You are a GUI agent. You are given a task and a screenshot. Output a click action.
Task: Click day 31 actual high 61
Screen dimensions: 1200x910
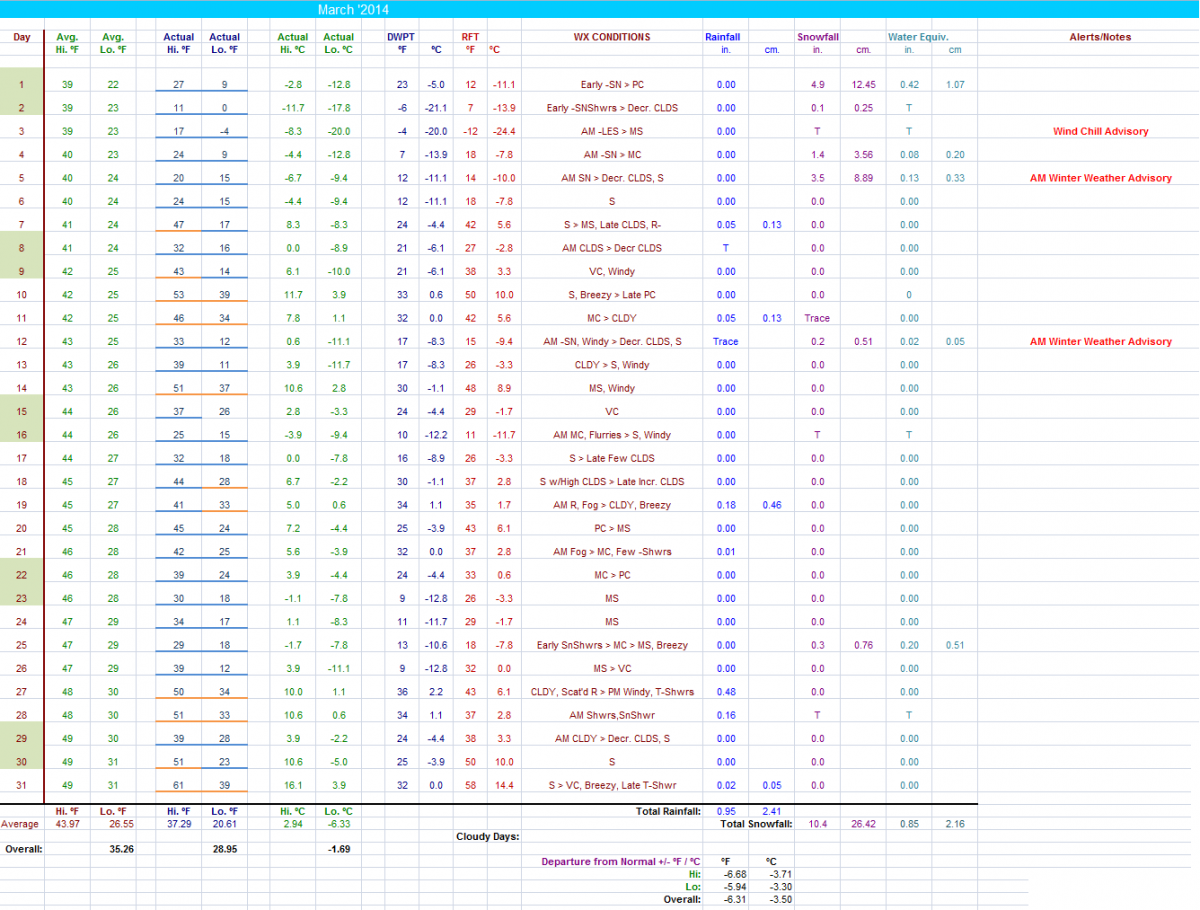click(179, 785)
